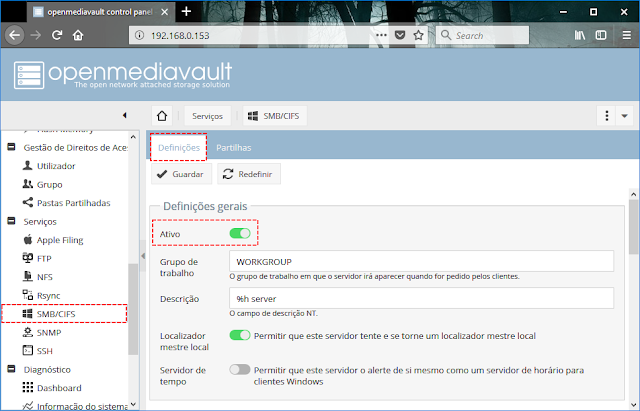This screenshot has height=411, width=640.
Task: Open Apple Filing service
Action: click(53, 240)
